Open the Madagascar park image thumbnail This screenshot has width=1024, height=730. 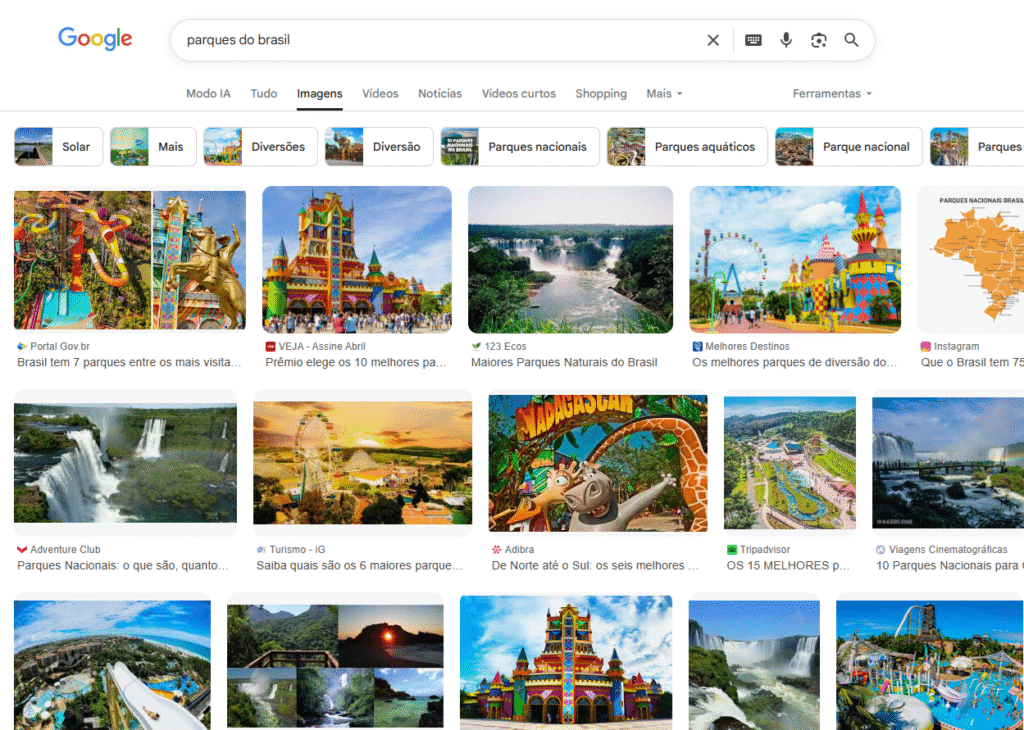pos(597,462)
